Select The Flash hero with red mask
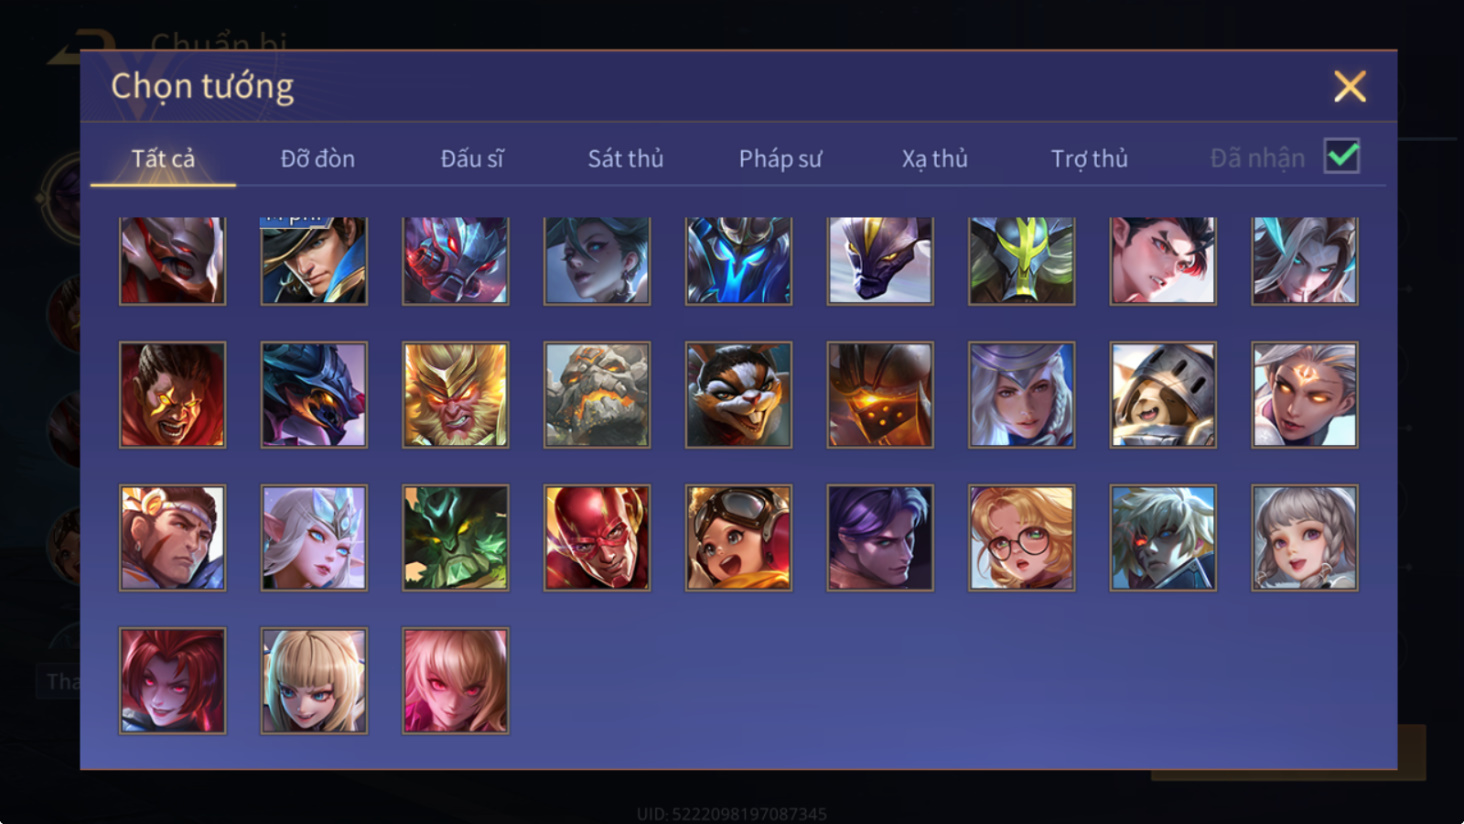Image resolution: width=1464 pixels, height=824 pixels. pos(597,538)
